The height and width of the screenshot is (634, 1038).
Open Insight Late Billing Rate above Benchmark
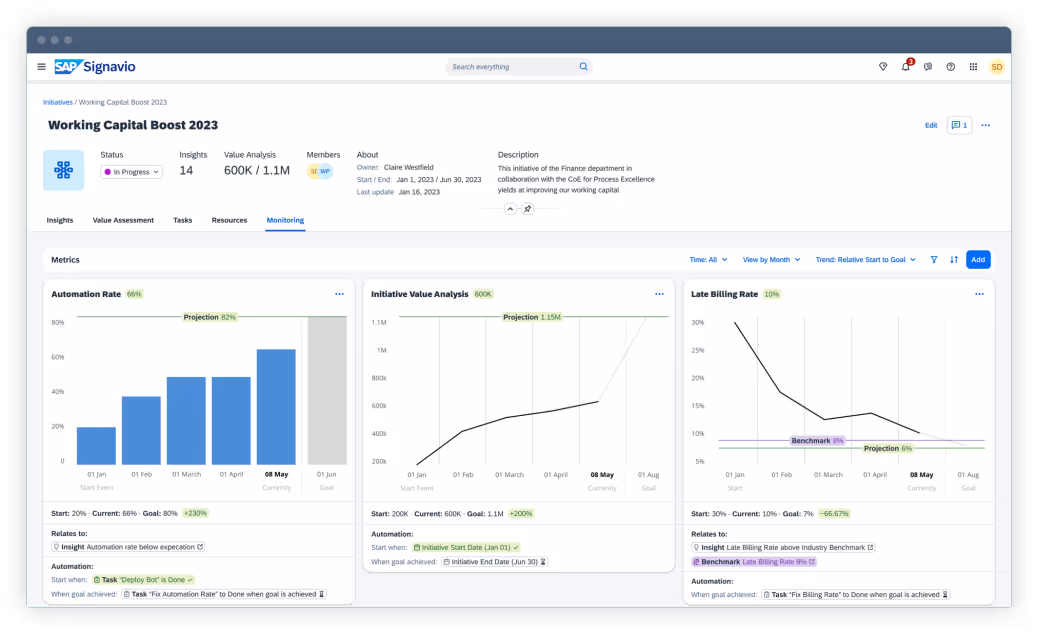click(x=783, y=548)
